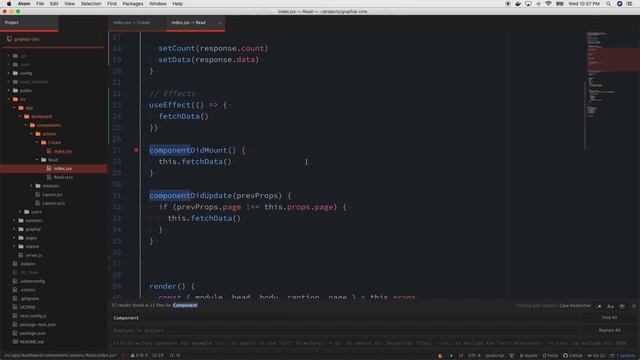
Task: Close the find in project panel
Action: point(634,306)
